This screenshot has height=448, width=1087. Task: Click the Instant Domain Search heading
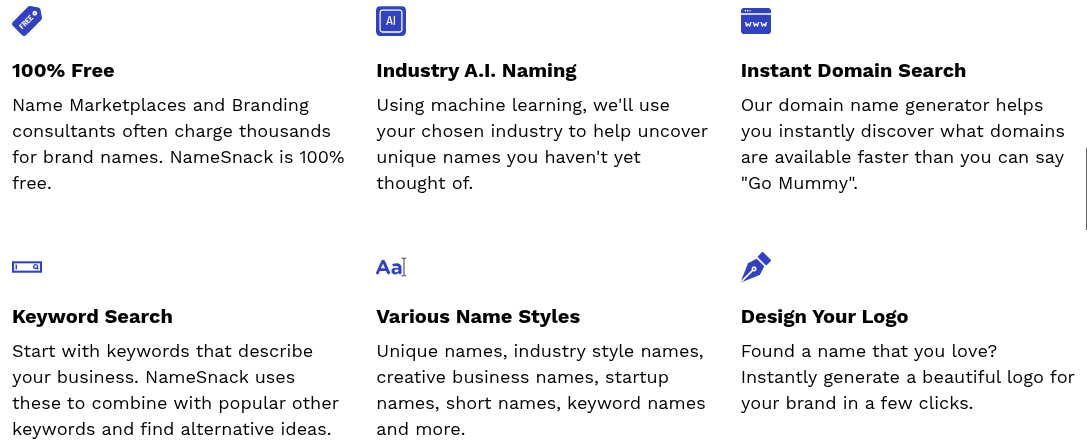(853, 71)
